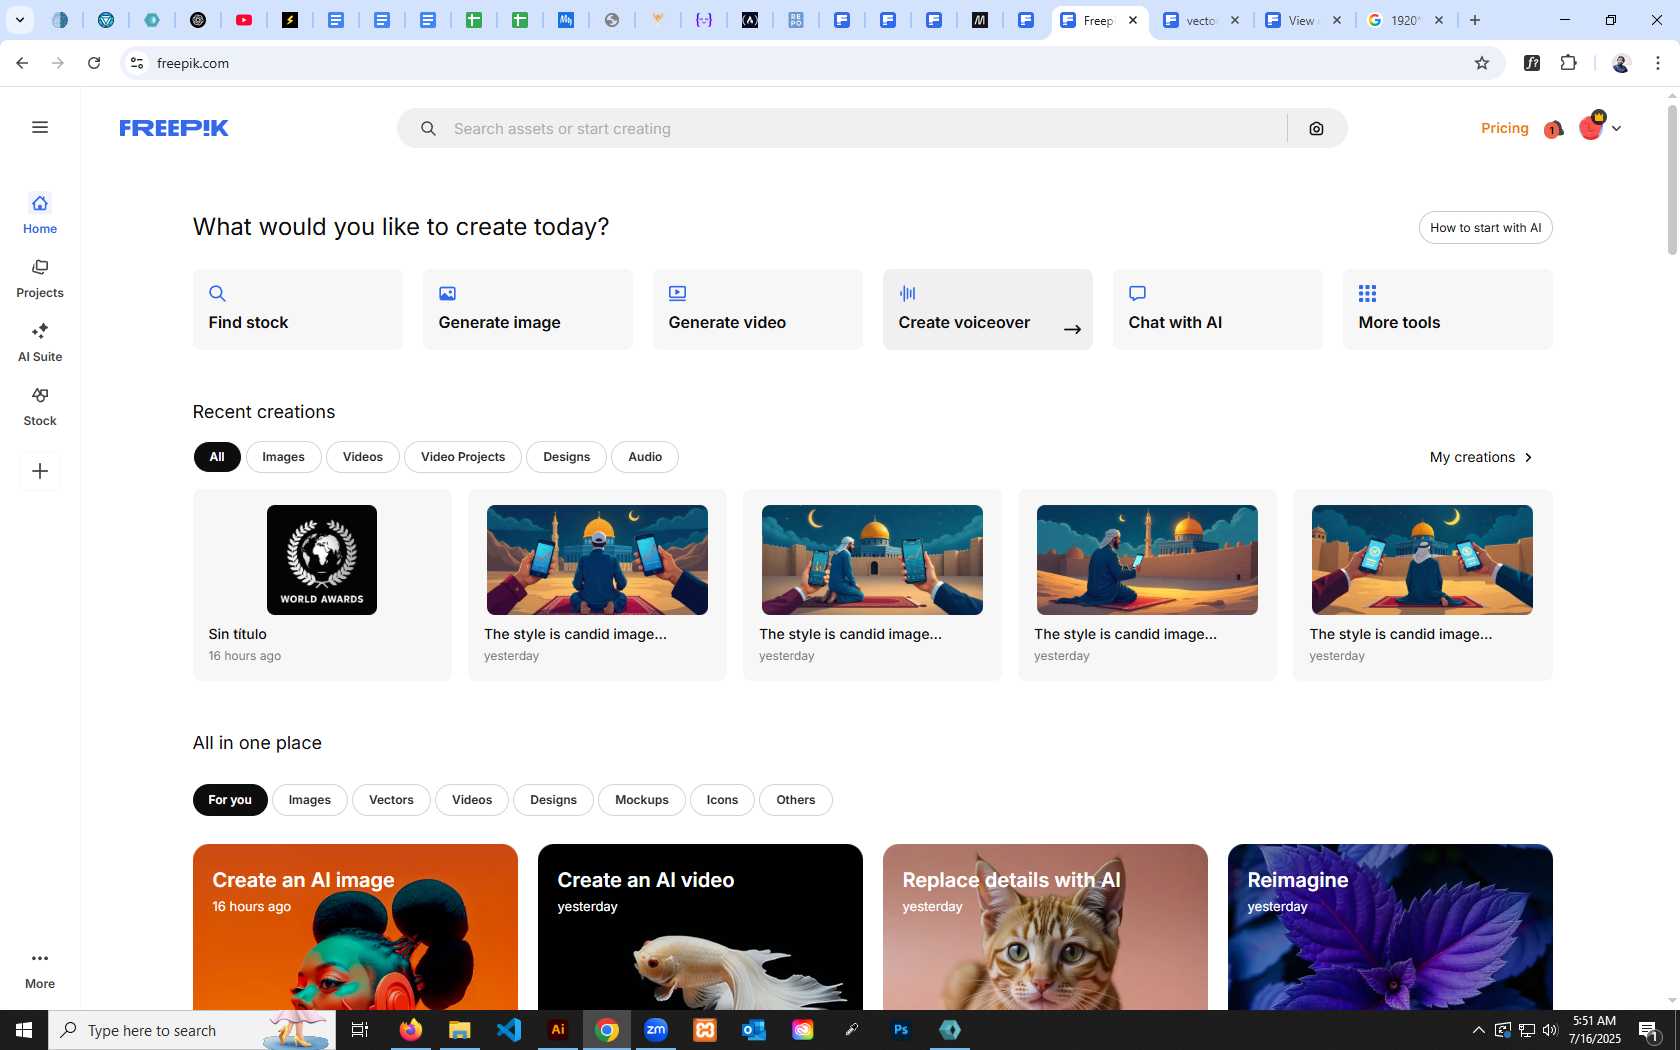1680x1050 pixels.
Task: Open search by image camera icon
Action: pos(1316,128)
